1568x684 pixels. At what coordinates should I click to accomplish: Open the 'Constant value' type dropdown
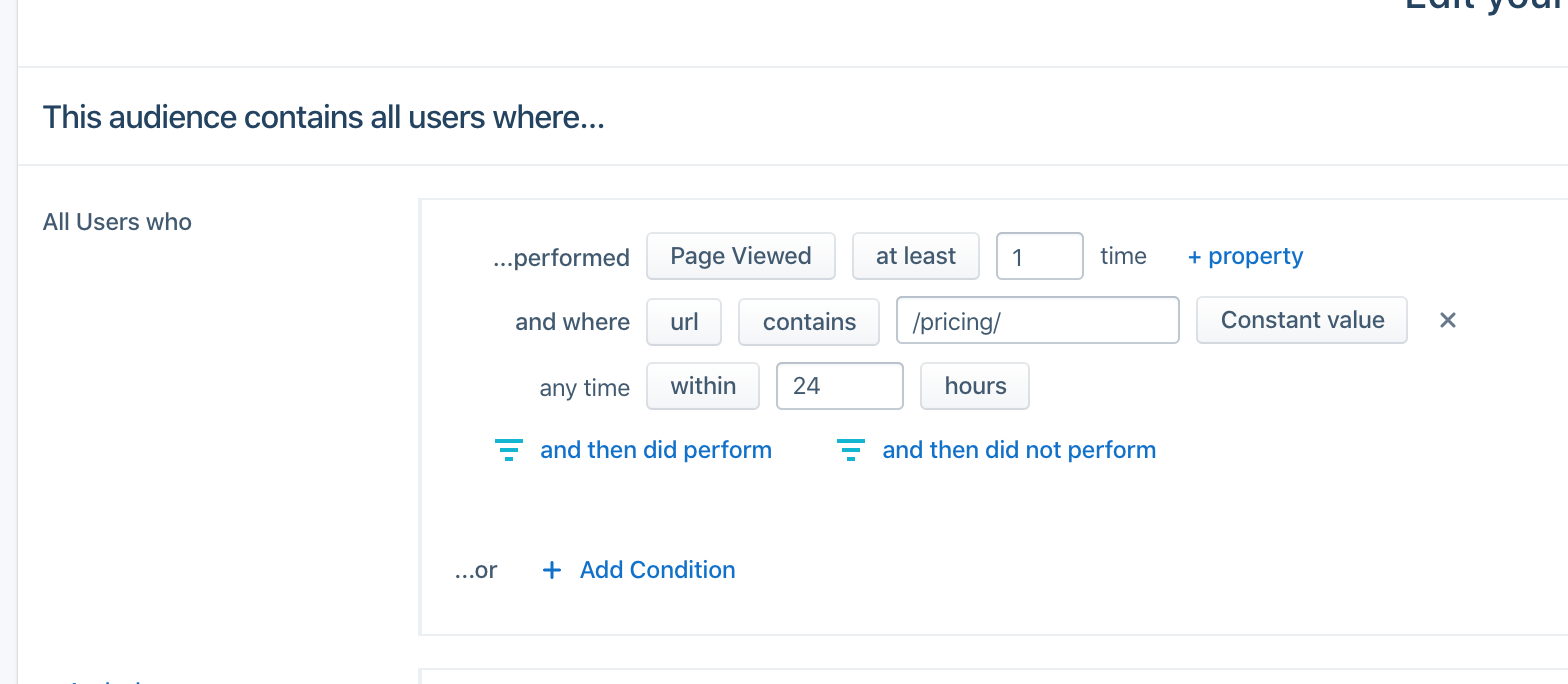click(x=1302, y=320)
